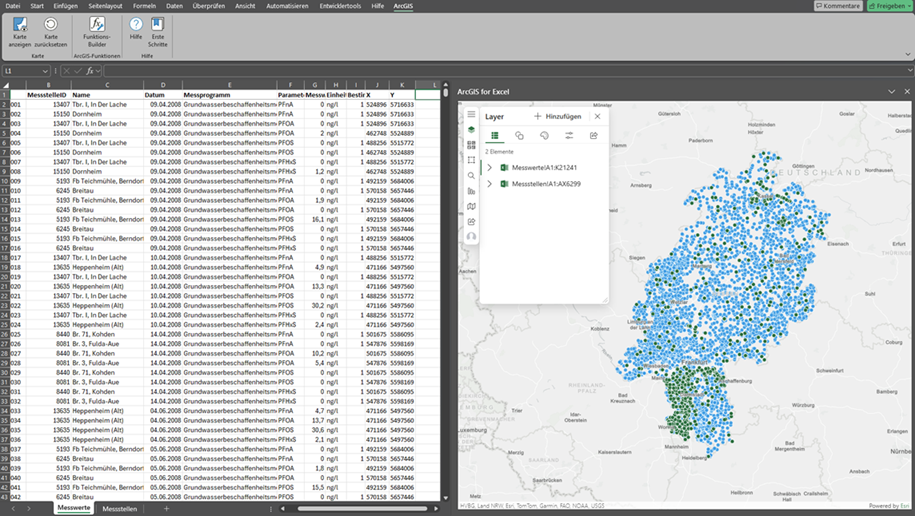Click the share icon in map sidebar
The width and height of the screenshot is (915, 516).
point(472,221)
